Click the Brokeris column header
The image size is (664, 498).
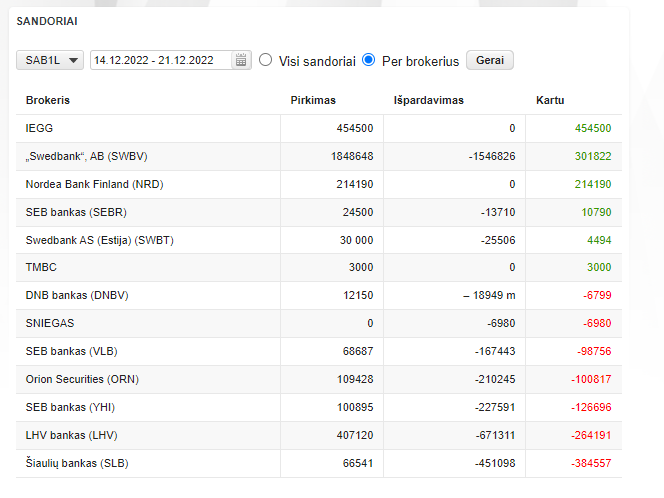point(48,100)
